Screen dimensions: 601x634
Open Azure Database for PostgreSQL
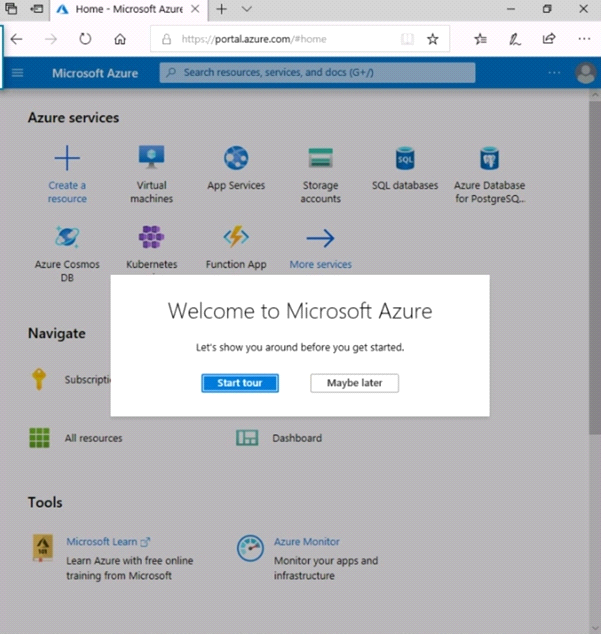tap(489, 175)
